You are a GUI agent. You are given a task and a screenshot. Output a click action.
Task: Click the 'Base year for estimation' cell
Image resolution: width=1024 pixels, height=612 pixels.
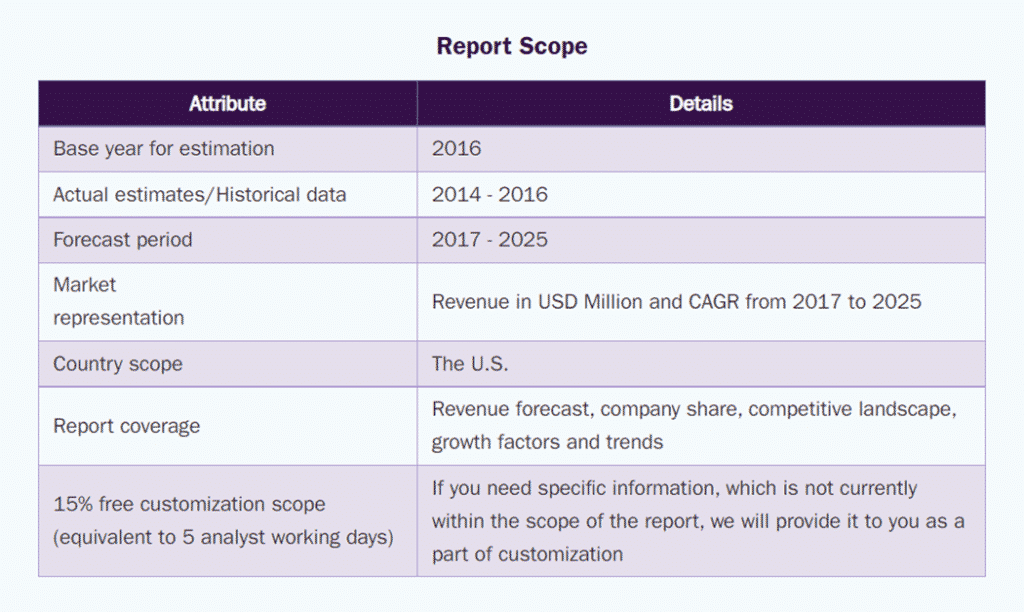click(228, 149)
